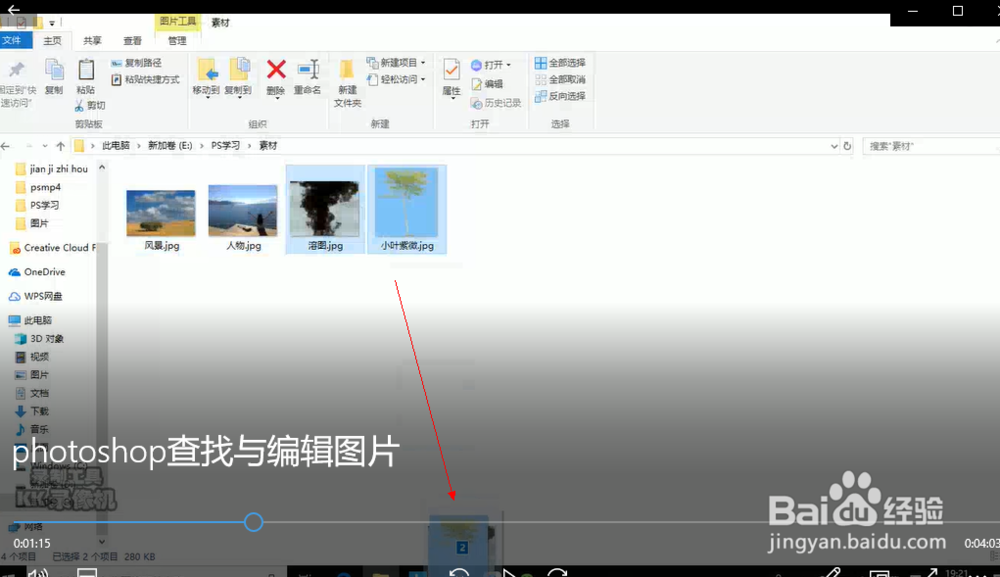Screen dimensions: 1000x577
Task: Select WPS网盘 in navigation pane
Action: (x=36, y=296)
